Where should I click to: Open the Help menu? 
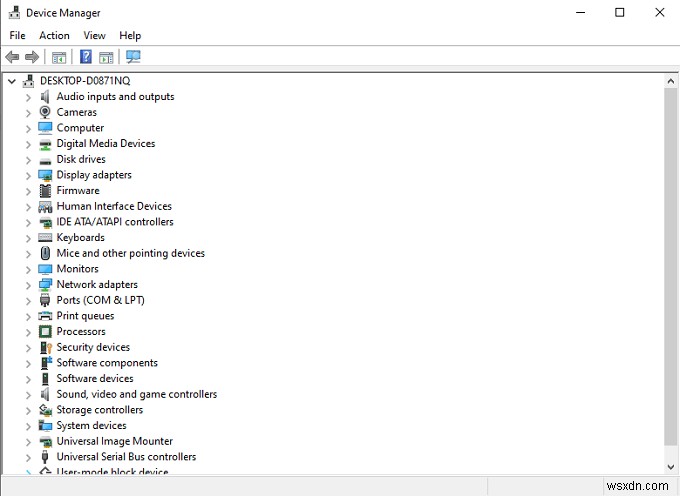130,35
